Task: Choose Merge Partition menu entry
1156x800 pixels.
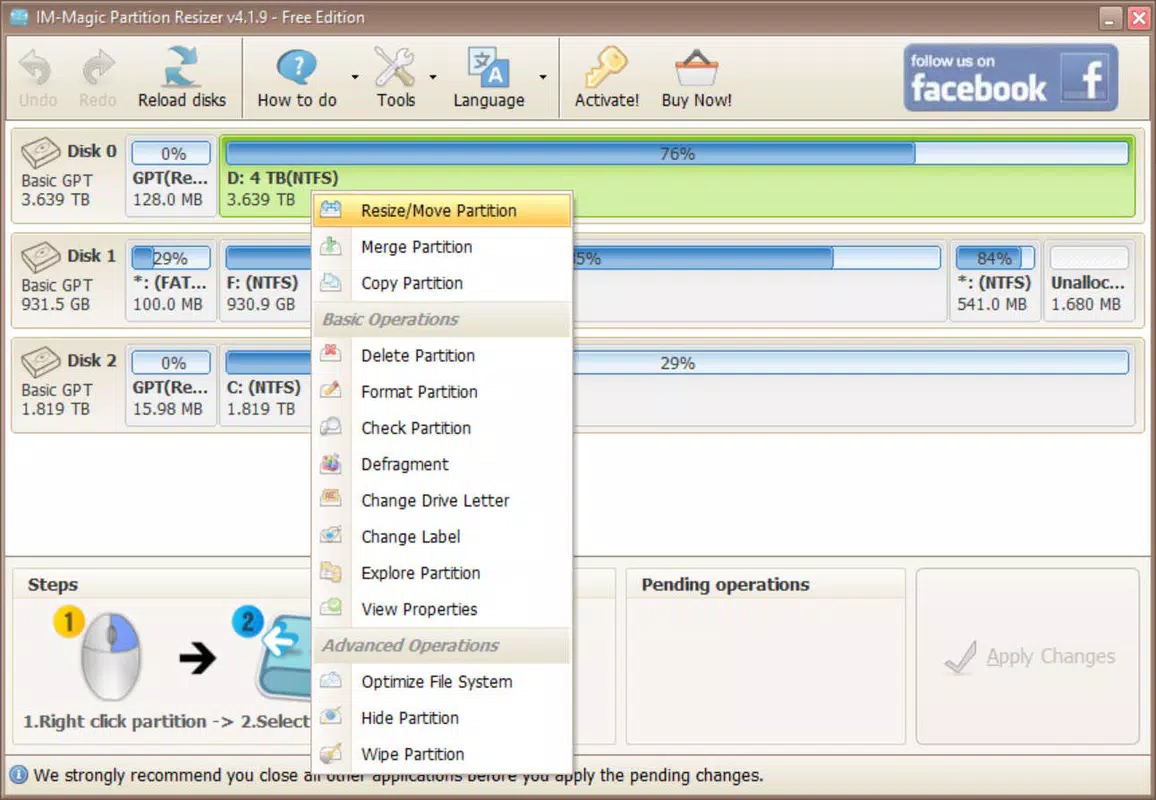Action: click(442, 247)
